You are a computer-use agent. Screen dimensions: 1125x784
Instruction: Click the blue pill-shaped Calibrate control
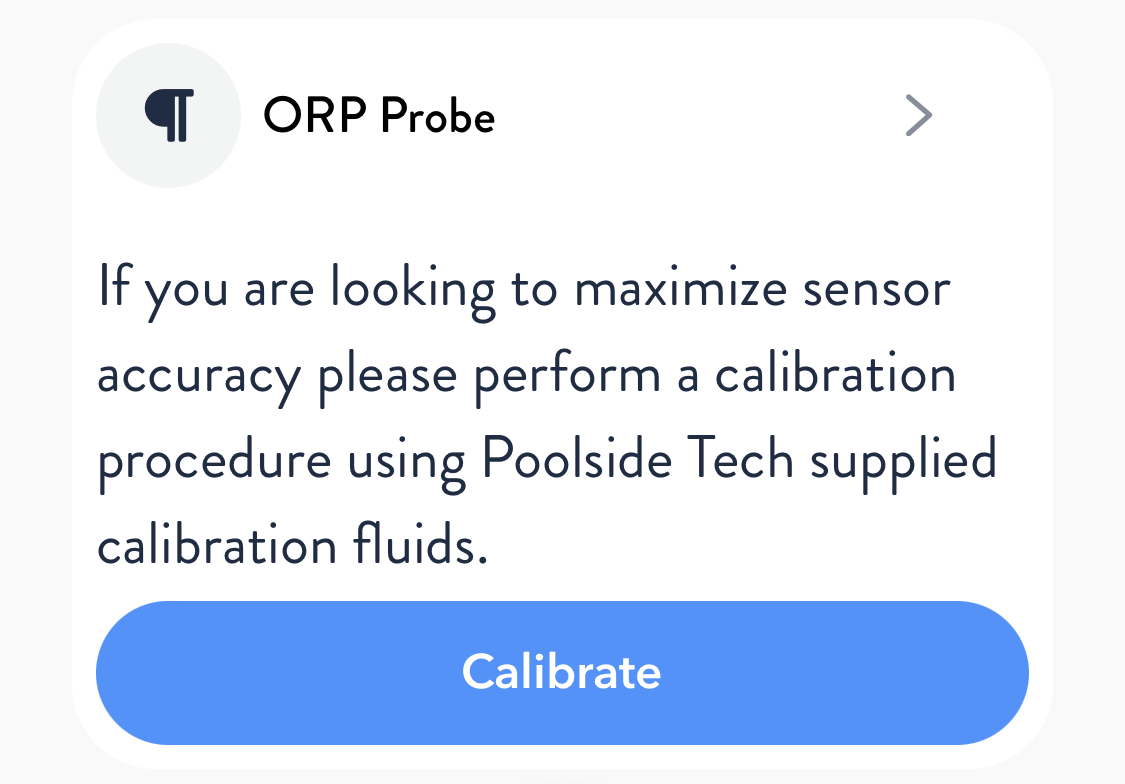coord(562,672)
